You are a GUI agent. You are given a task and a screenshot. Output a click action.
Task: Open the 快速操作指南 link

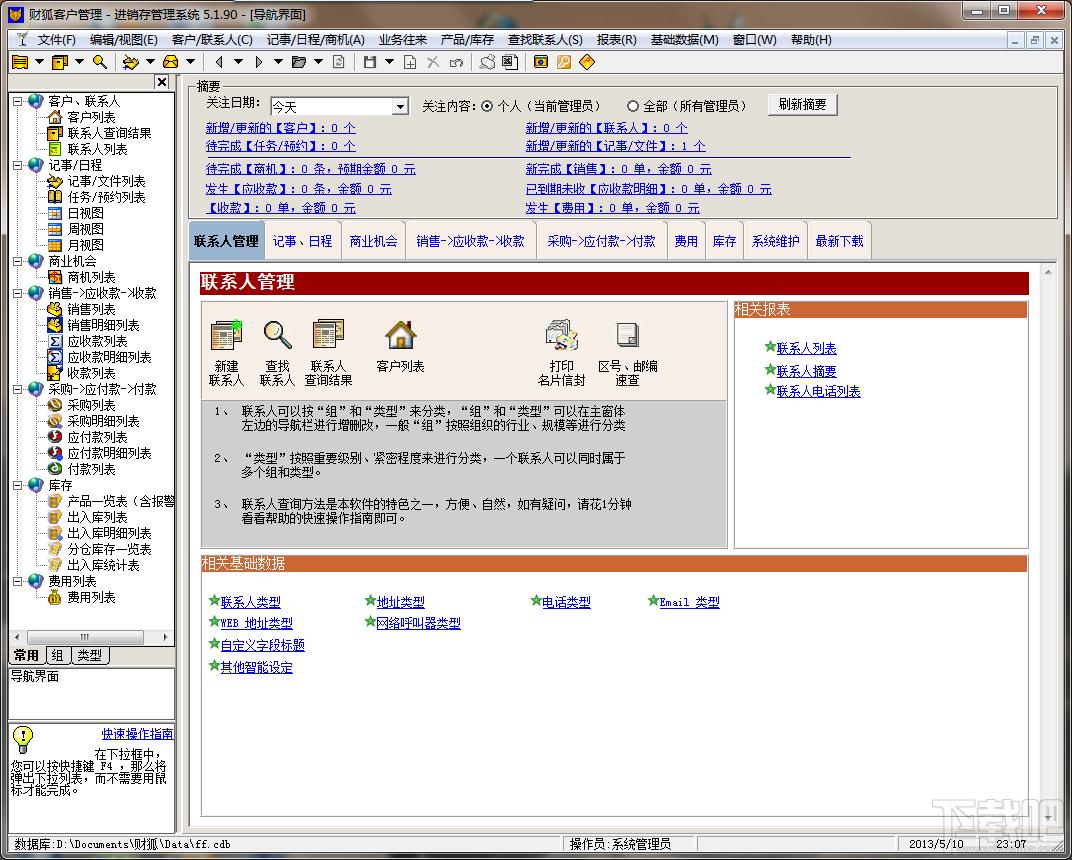[137, 734]
